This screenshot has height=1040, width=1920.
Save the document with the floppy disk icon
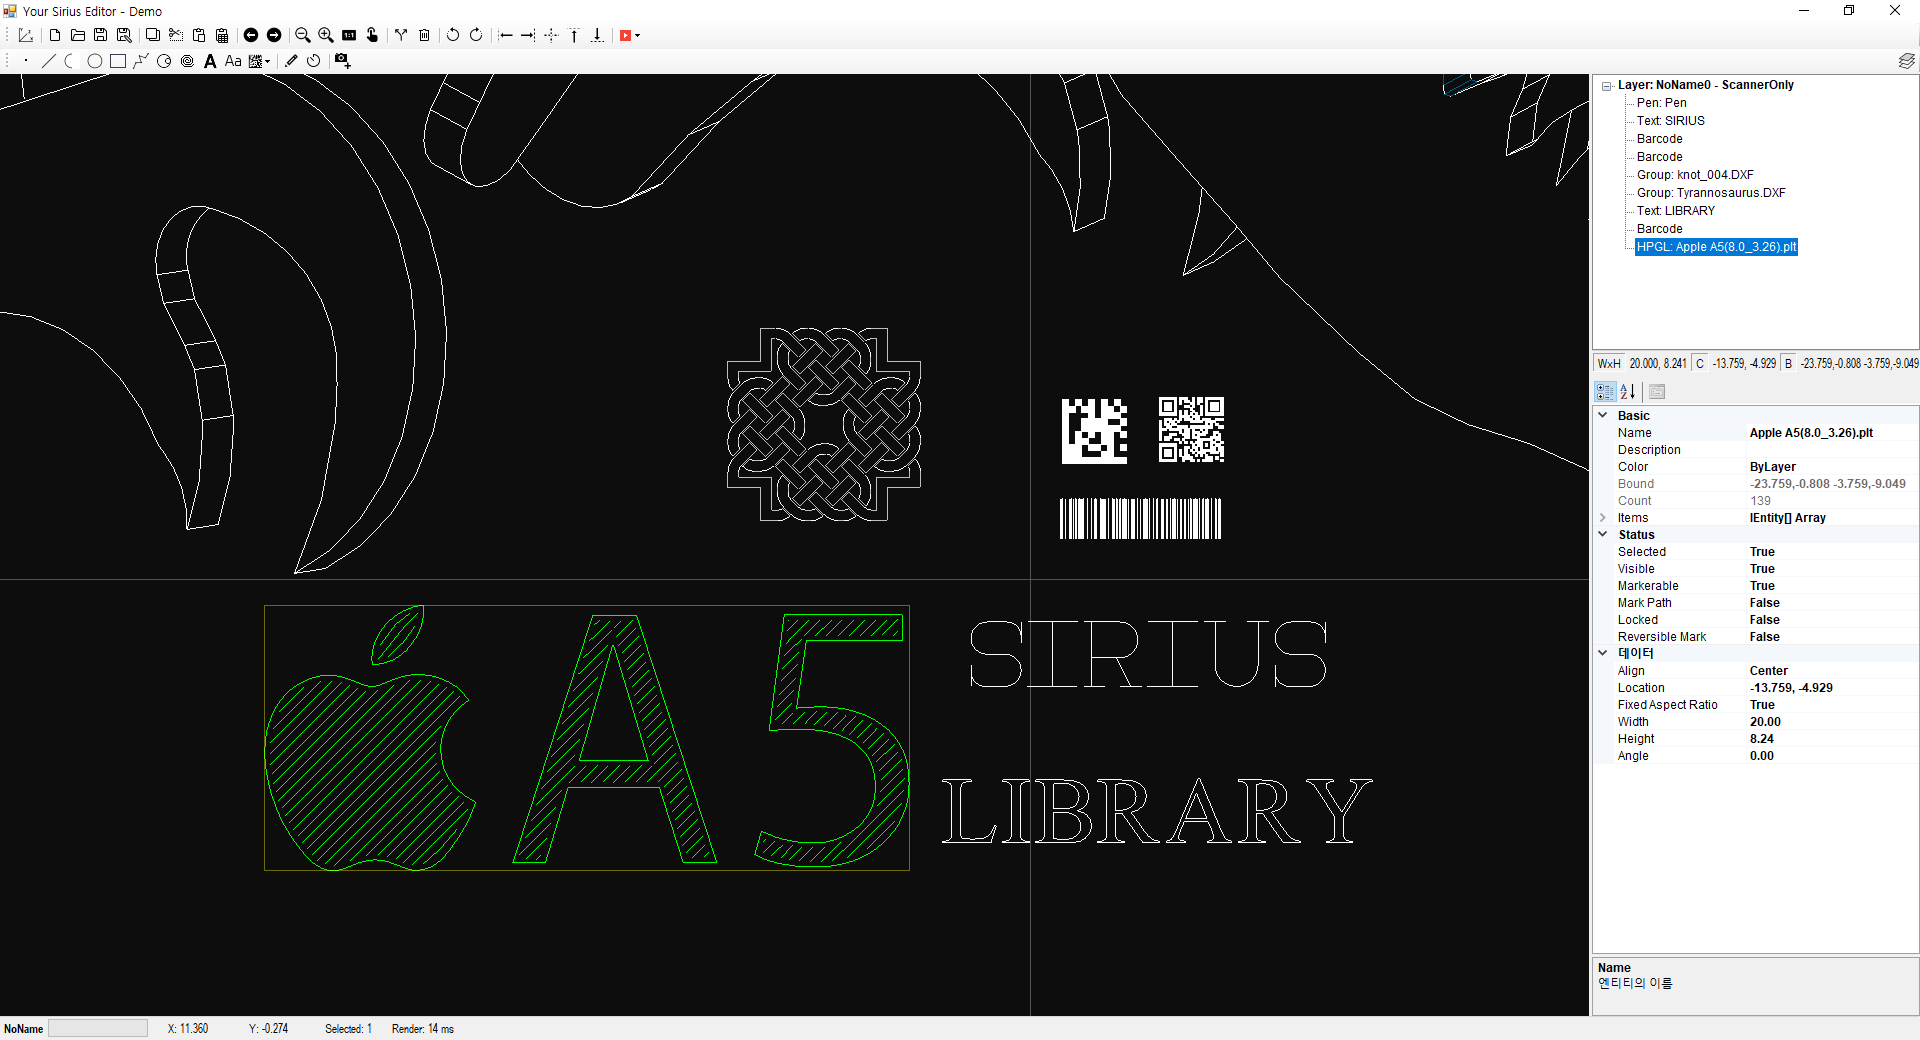pos(100,35)
